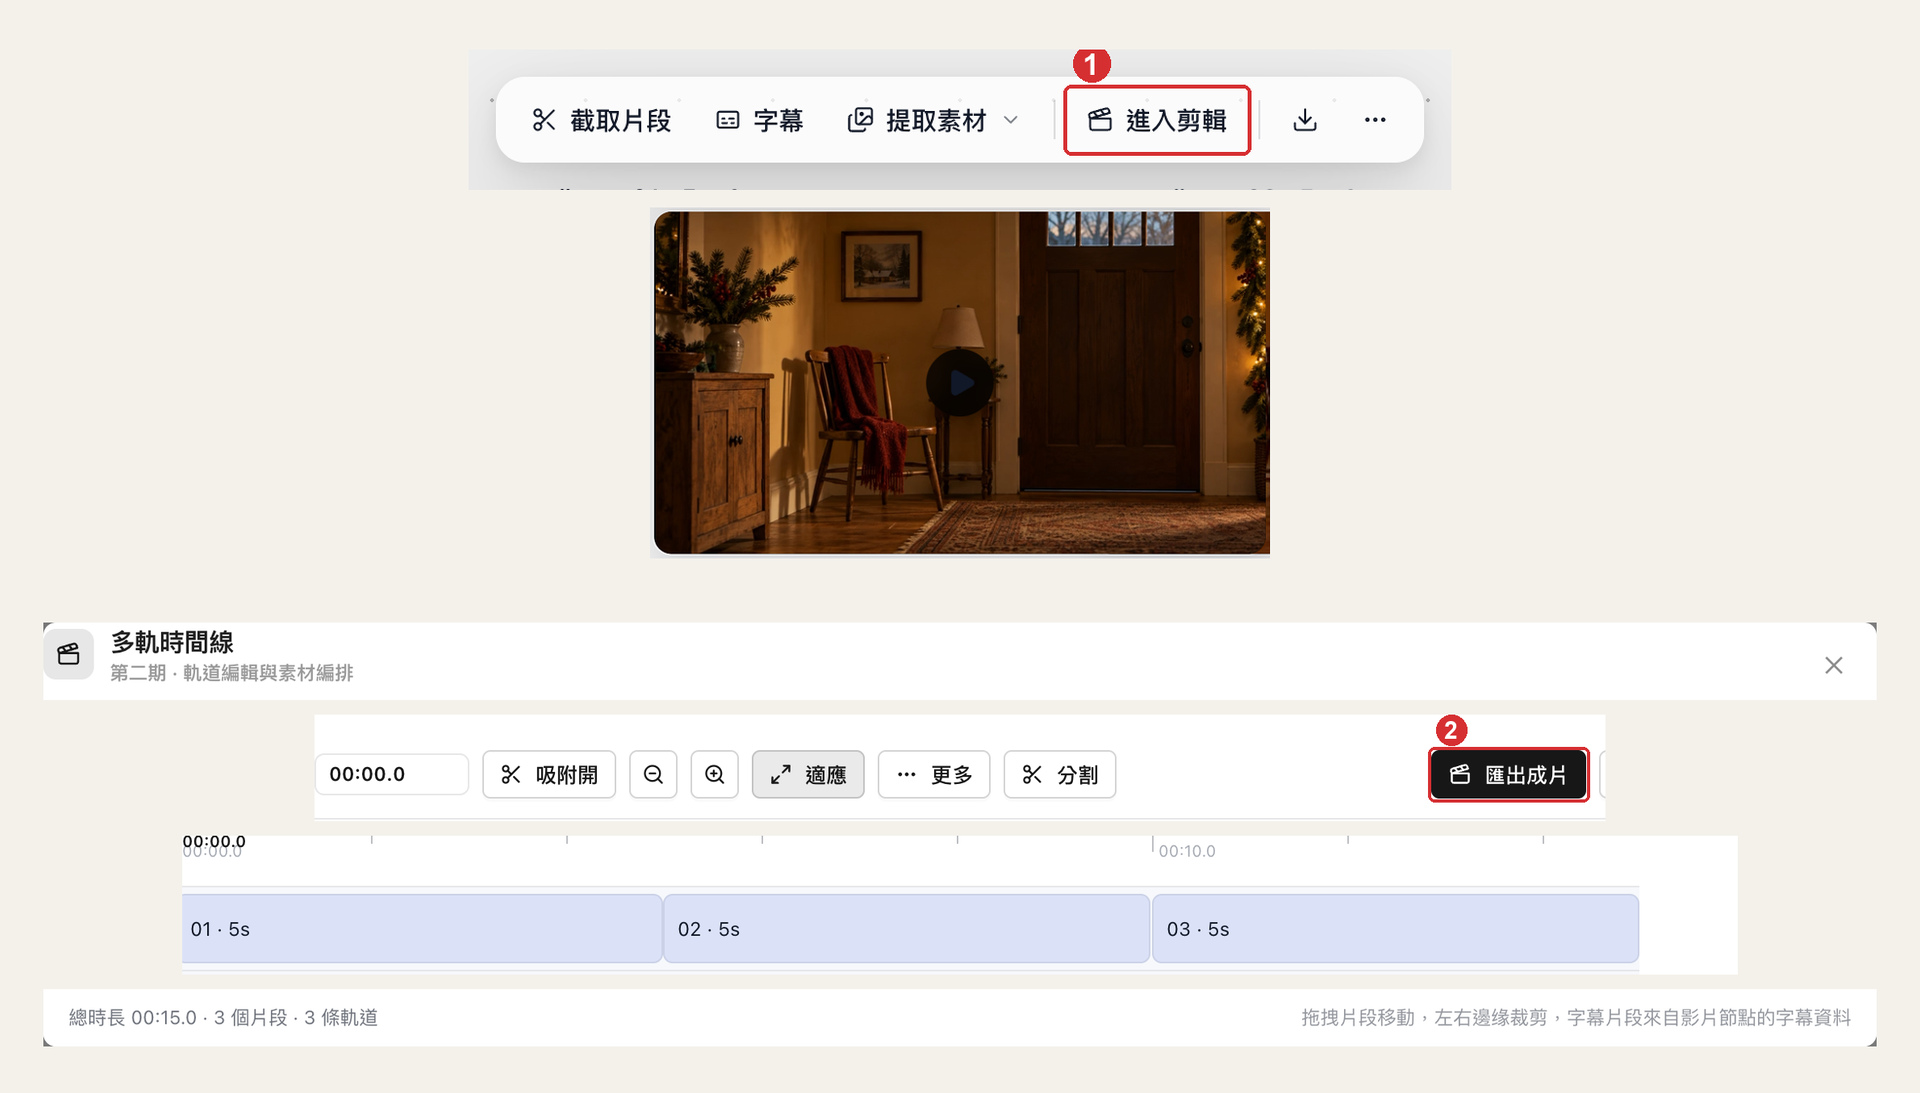Image resolution: width=1920 pixels, height=1093 pixels.
Task: Click the 進入剪輯 button
Action: 1157,120
